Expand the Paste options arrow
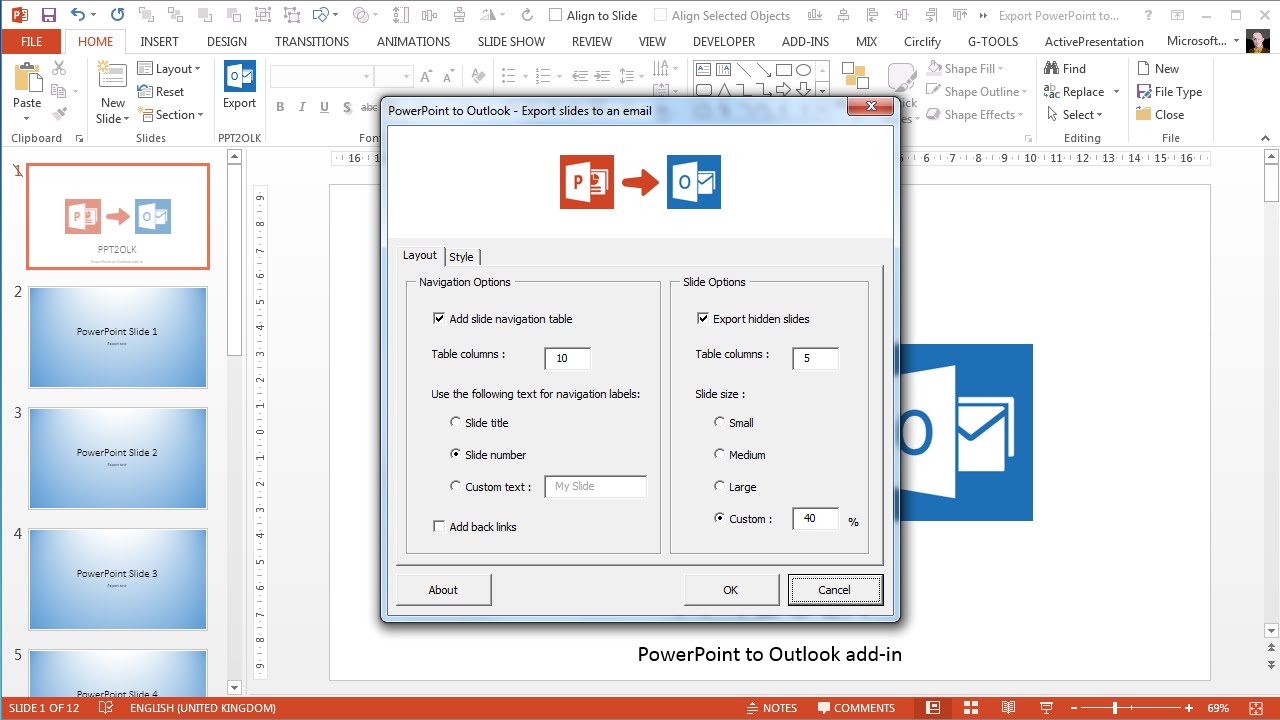 27,118
